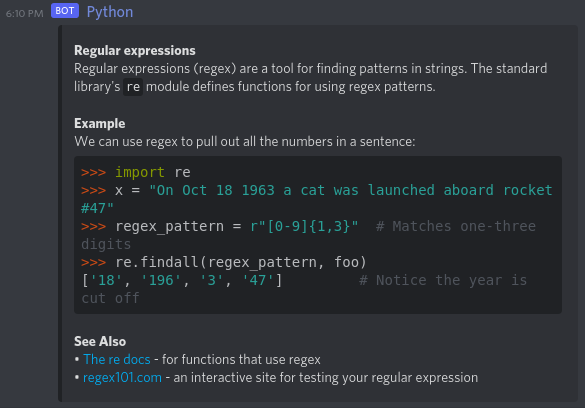585x408 pixels.
Task: Visit the regex101.com link
Action: click(122, 377)
